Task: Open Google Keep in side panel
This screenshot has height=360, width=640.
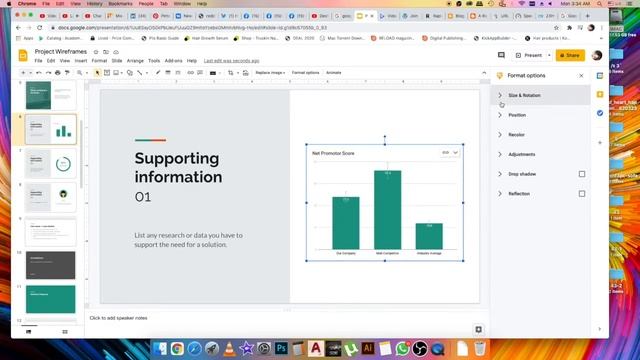Action: point(600,94)
